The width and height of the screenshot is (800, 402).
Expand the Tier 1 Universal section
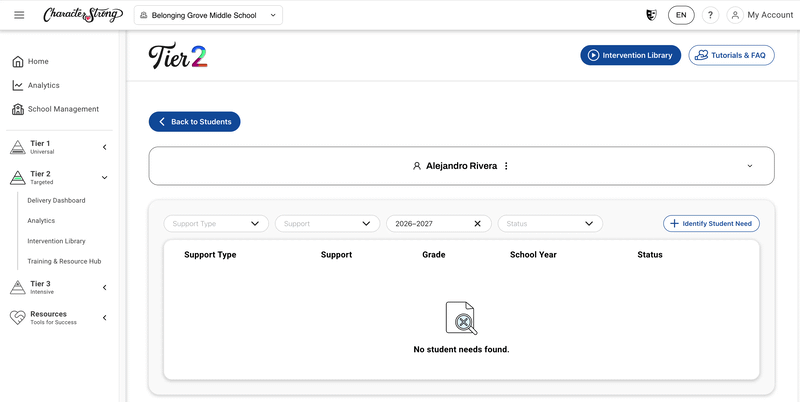click(x=105, y=147)
